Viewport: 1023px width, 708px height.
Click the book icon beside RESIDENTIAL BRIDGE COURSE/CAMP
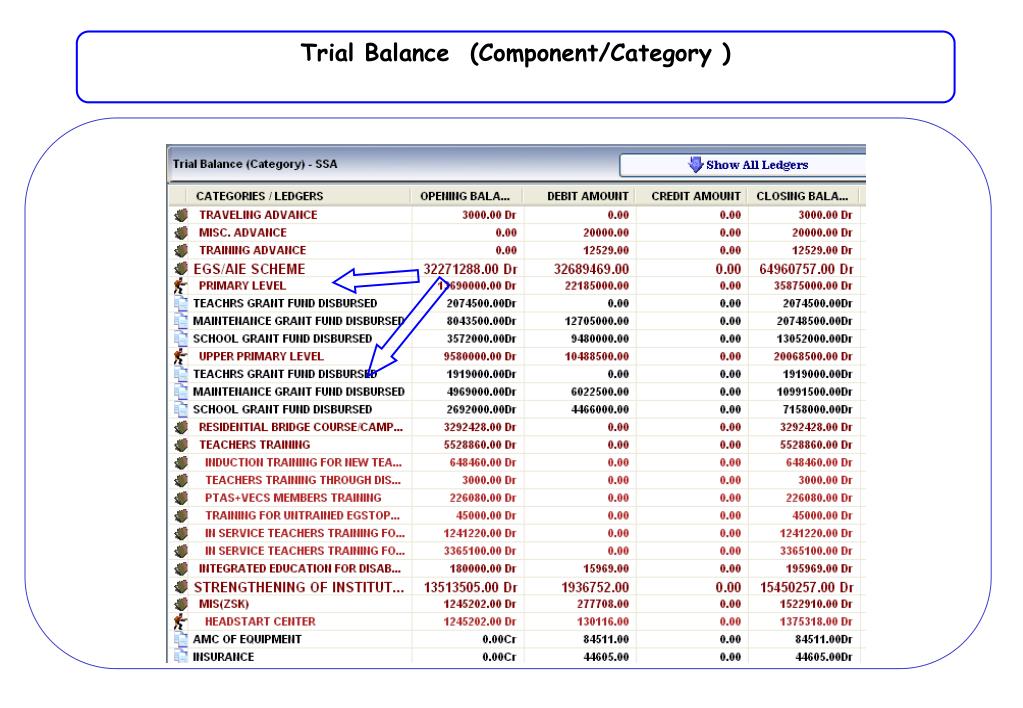[181, 427]
